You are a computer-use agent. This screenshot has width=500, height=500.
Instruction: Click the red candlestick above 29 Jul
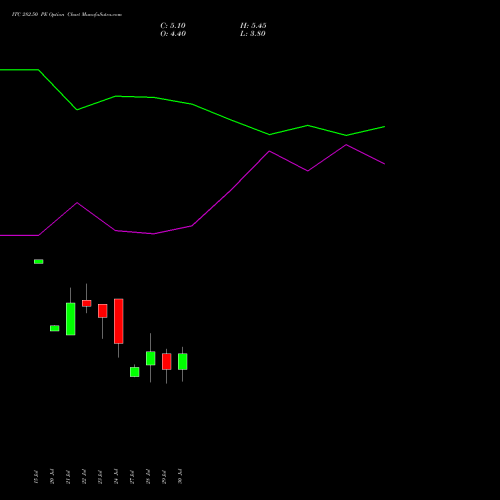(x=167, y=361)
